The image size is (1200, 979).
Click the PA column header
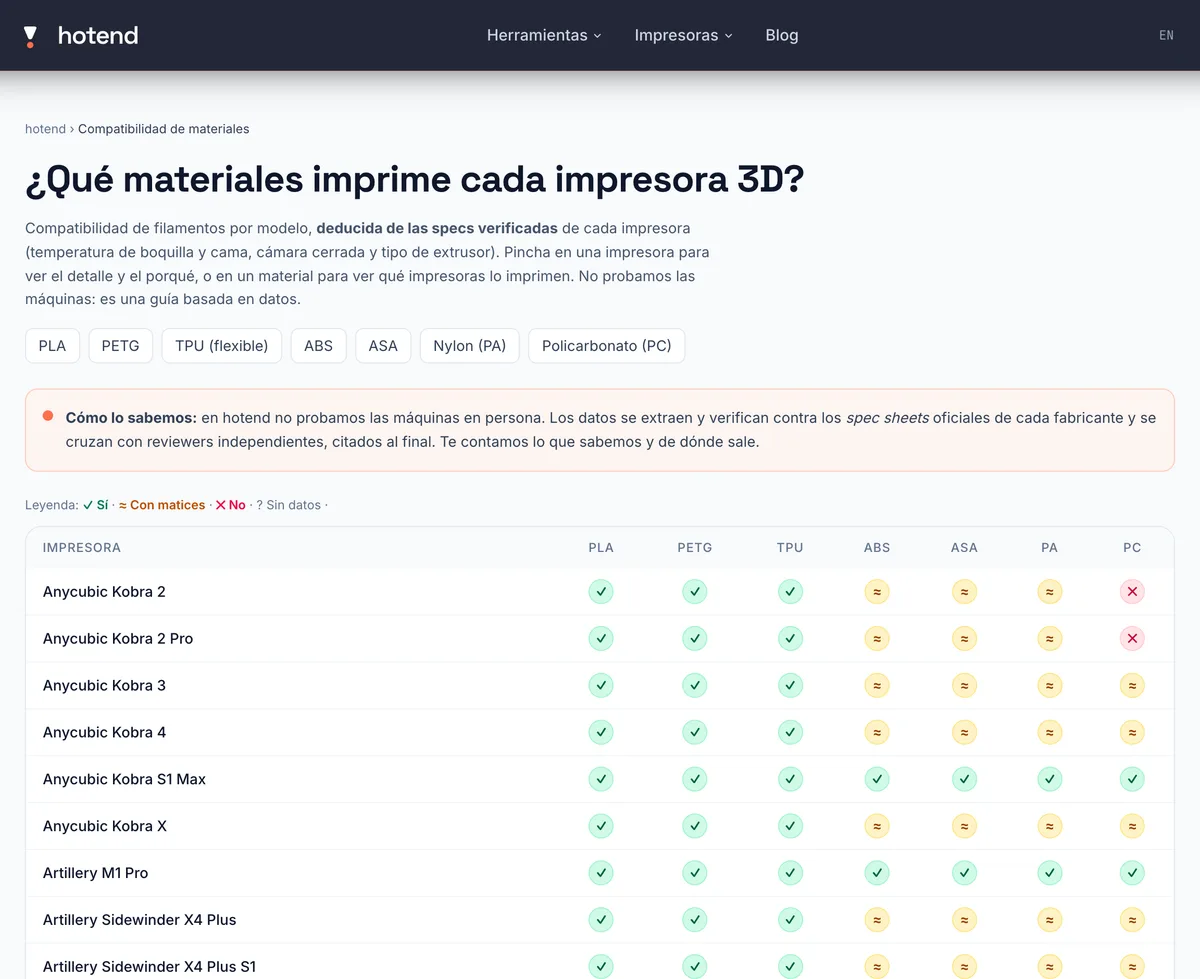[x=1049, y=548]
